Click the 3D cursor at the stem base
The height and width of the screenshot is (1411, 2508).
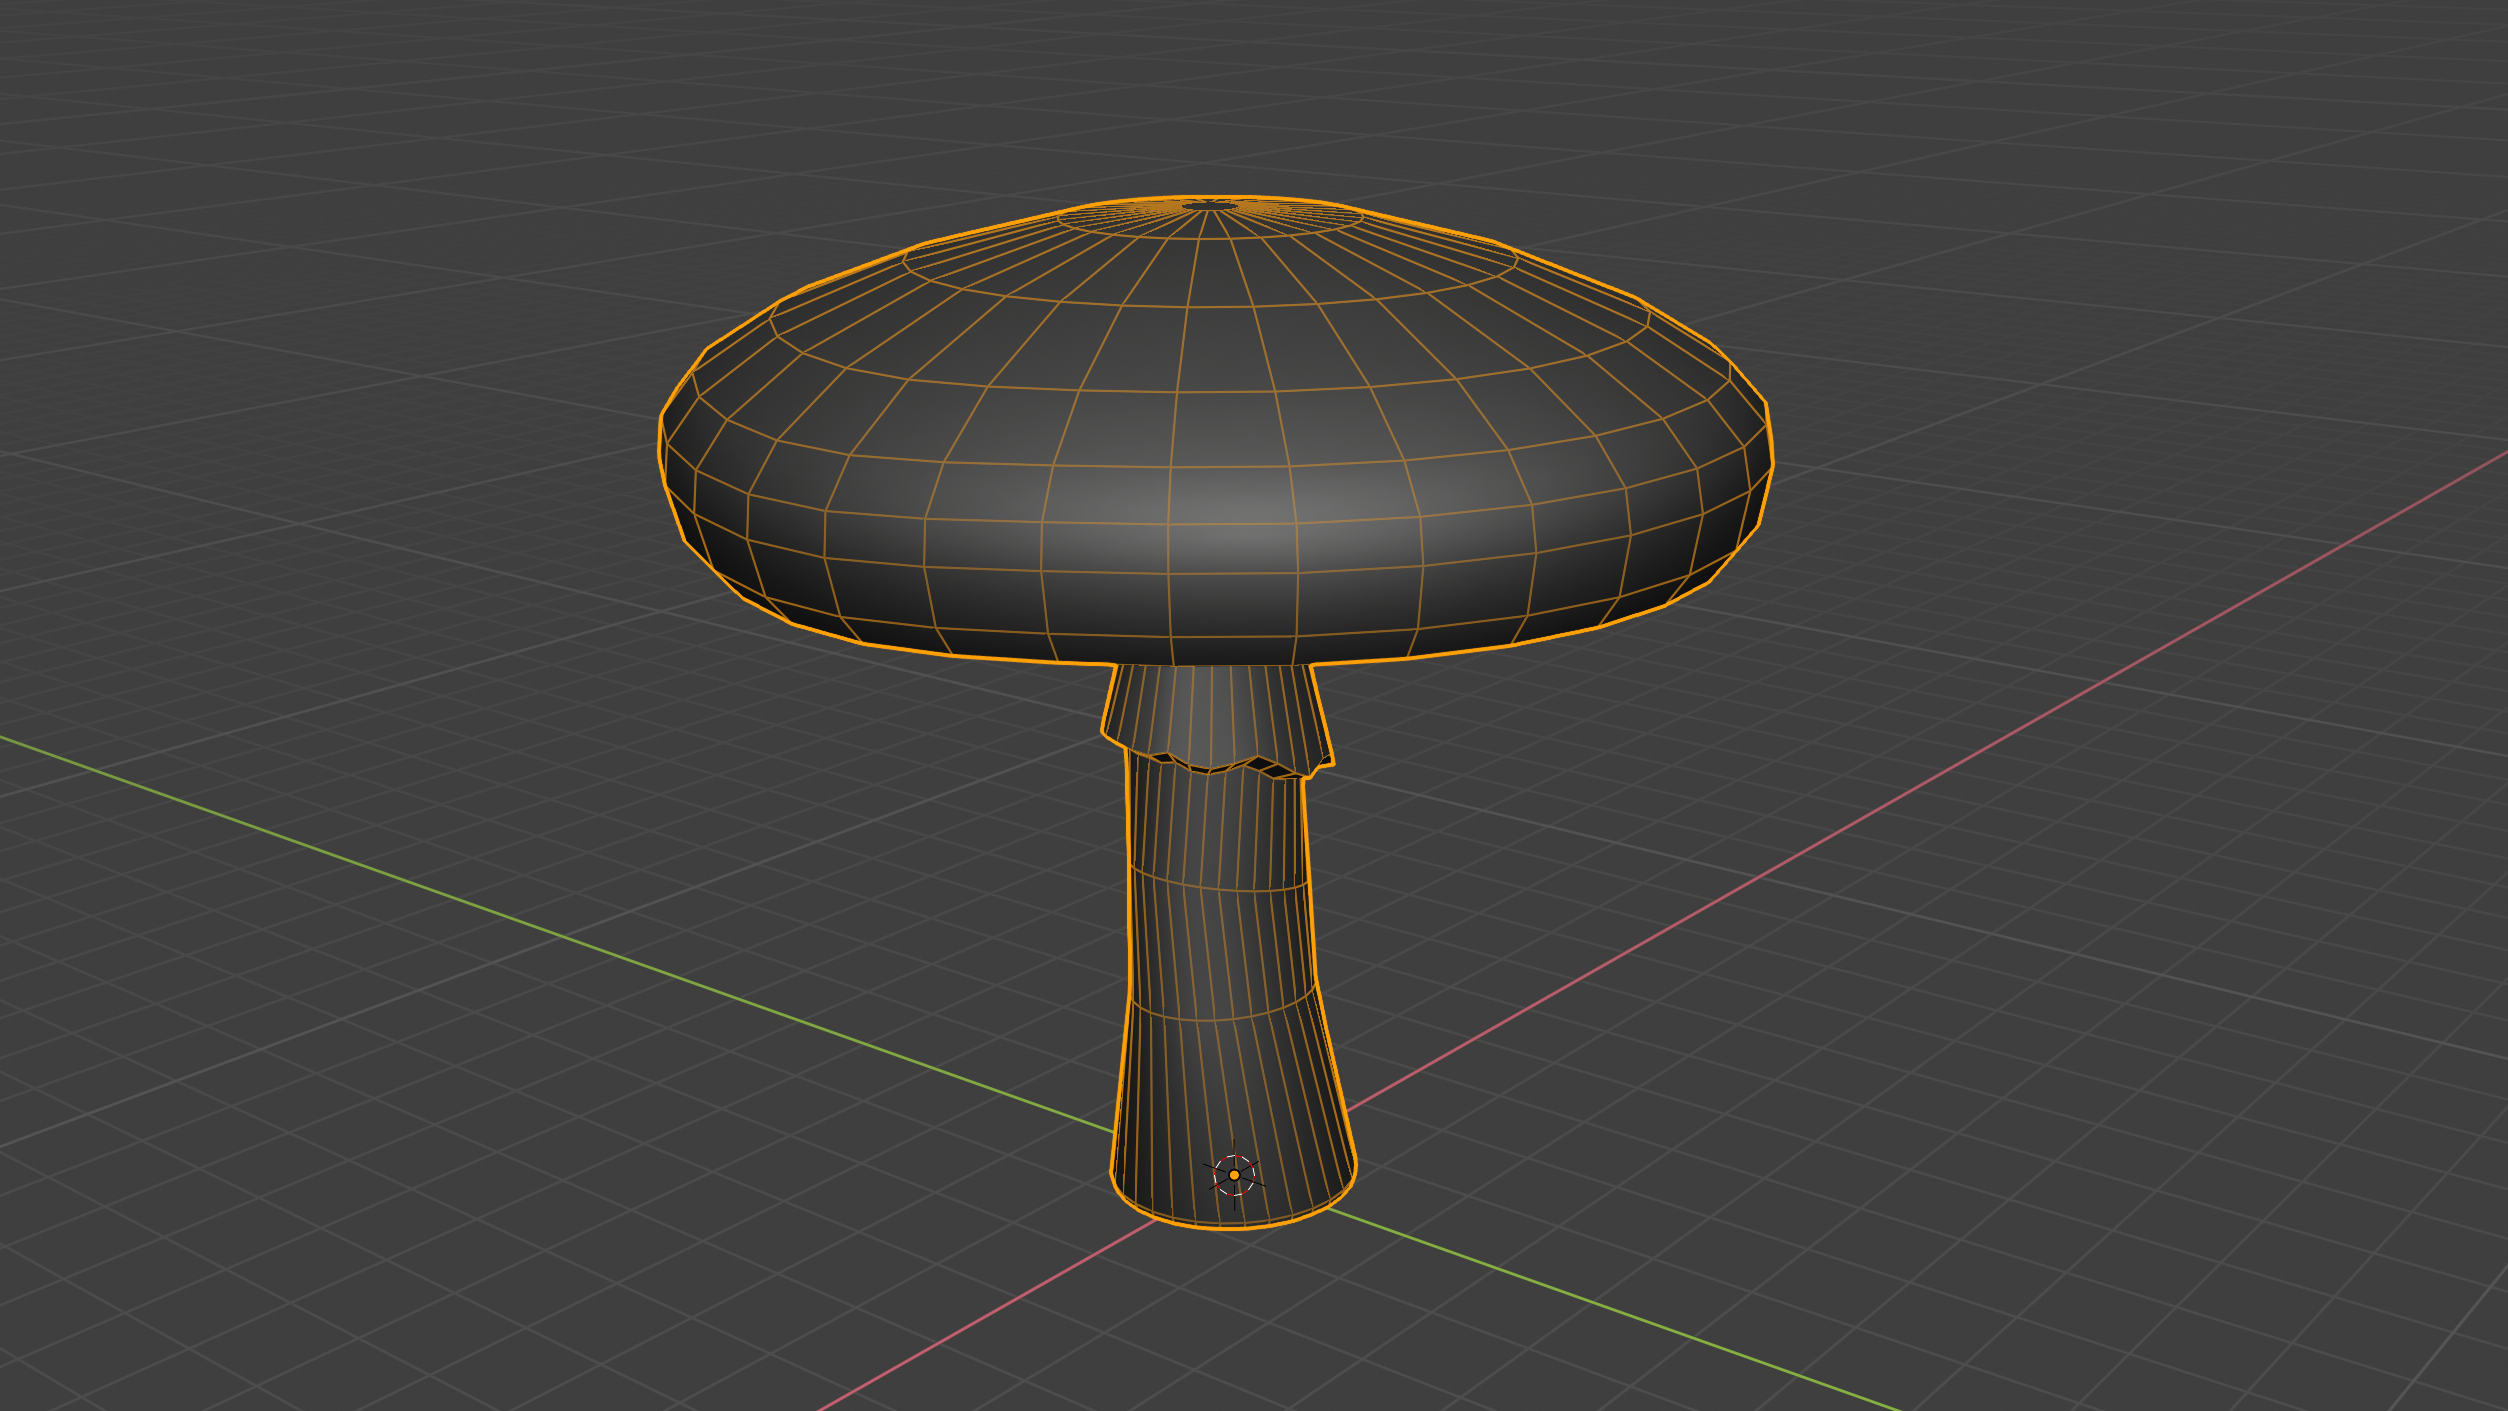tap(1234, 1175)
